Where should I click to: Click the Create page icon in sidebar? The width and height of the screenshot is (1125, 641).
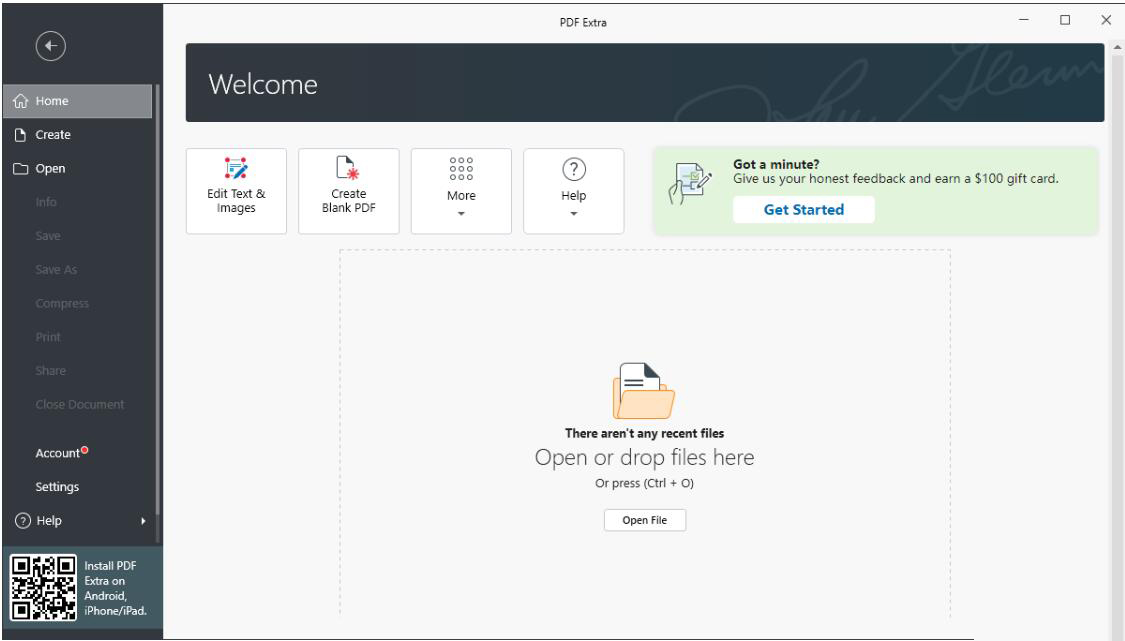[x=20, y=135]
